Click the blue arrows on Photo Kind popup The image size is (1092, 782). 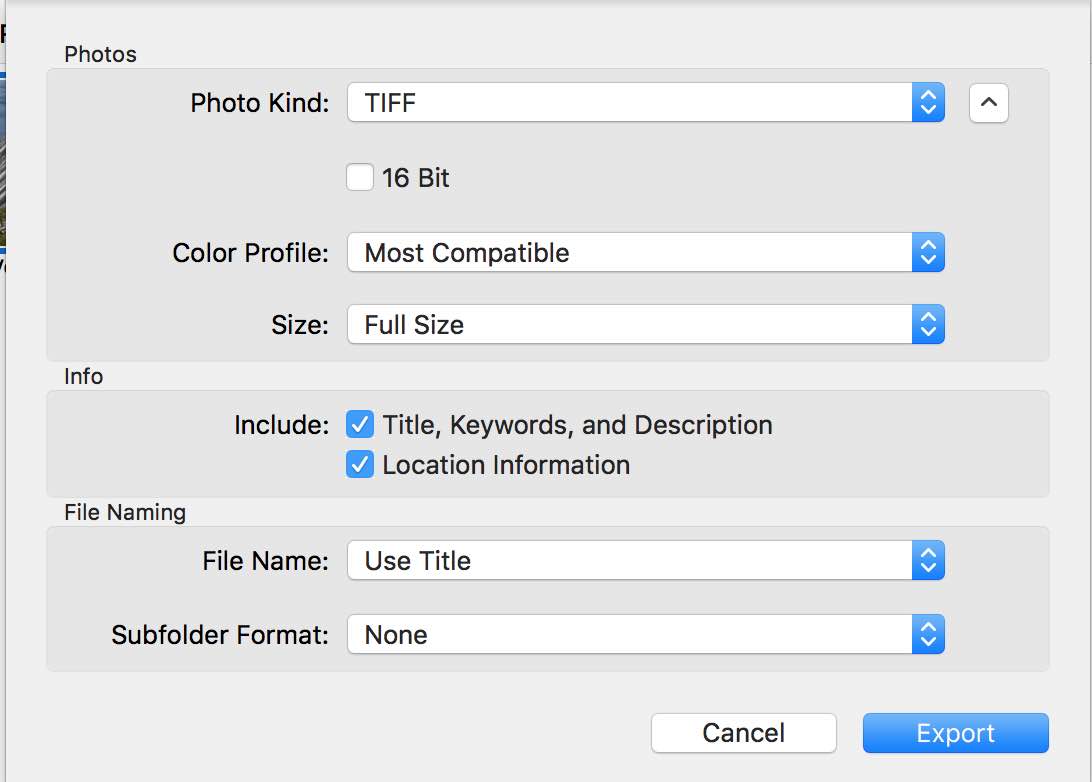pos(928,103)
